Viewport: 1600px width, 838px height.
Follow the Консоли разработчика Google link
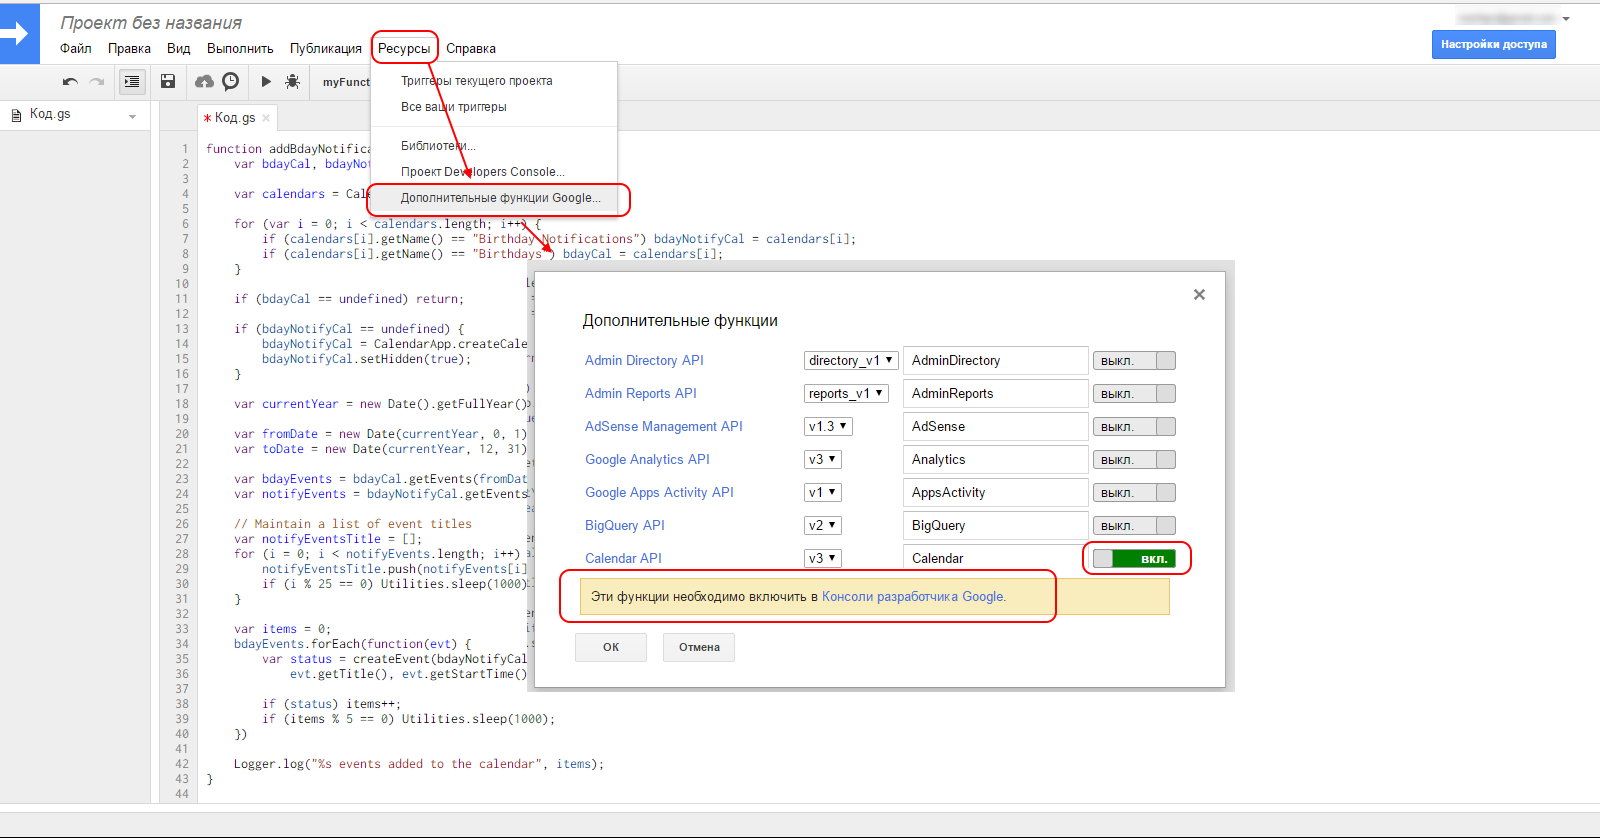point(913,597)
